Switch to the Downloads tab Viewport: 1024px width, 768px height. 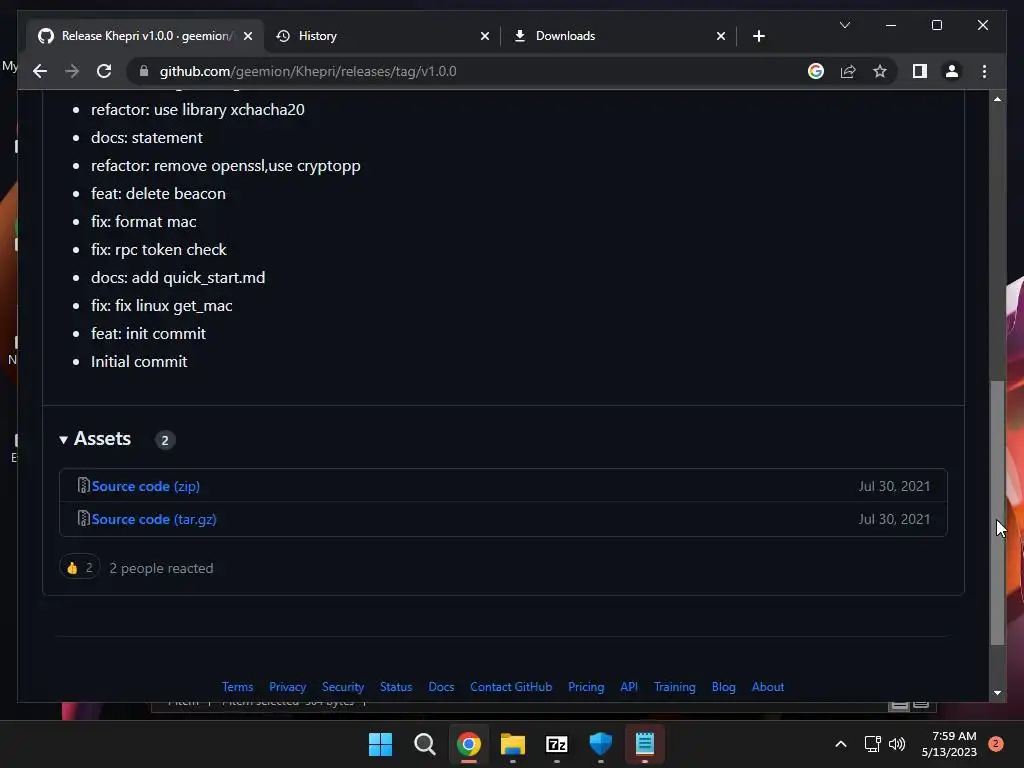[619, 36]
